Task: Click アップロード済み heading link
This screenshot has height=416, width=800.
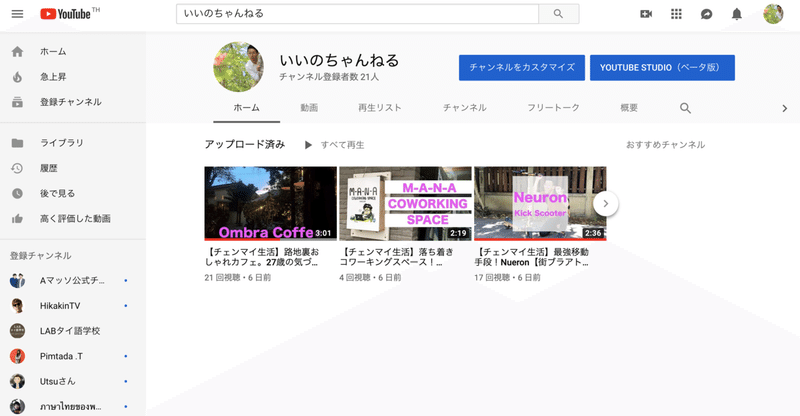Action: [x=245, y=144]
